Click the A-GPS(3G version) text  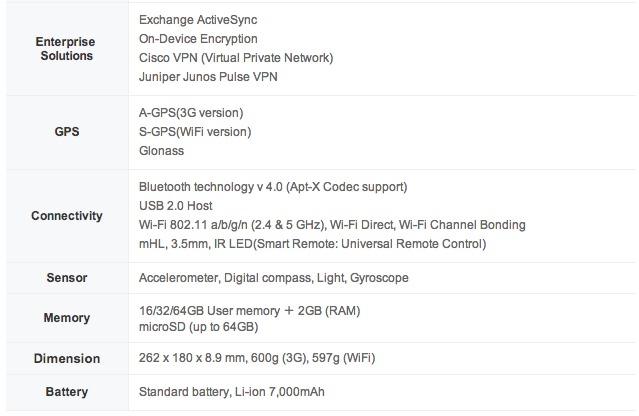[x=191, y=112]
